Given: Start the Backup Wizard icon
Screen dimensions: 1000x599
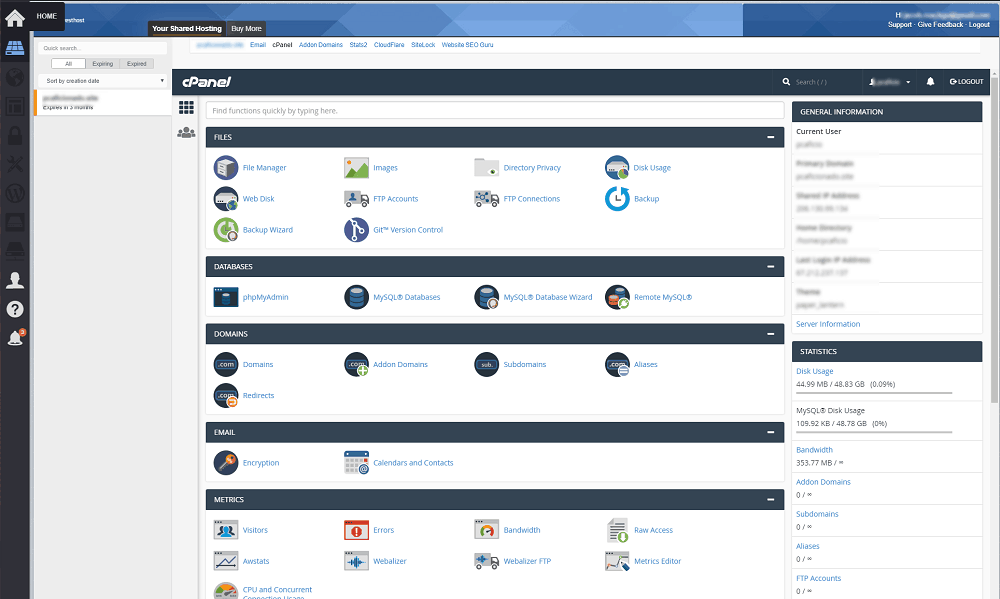Looking at the screenshot, I should tap(226, 230).
